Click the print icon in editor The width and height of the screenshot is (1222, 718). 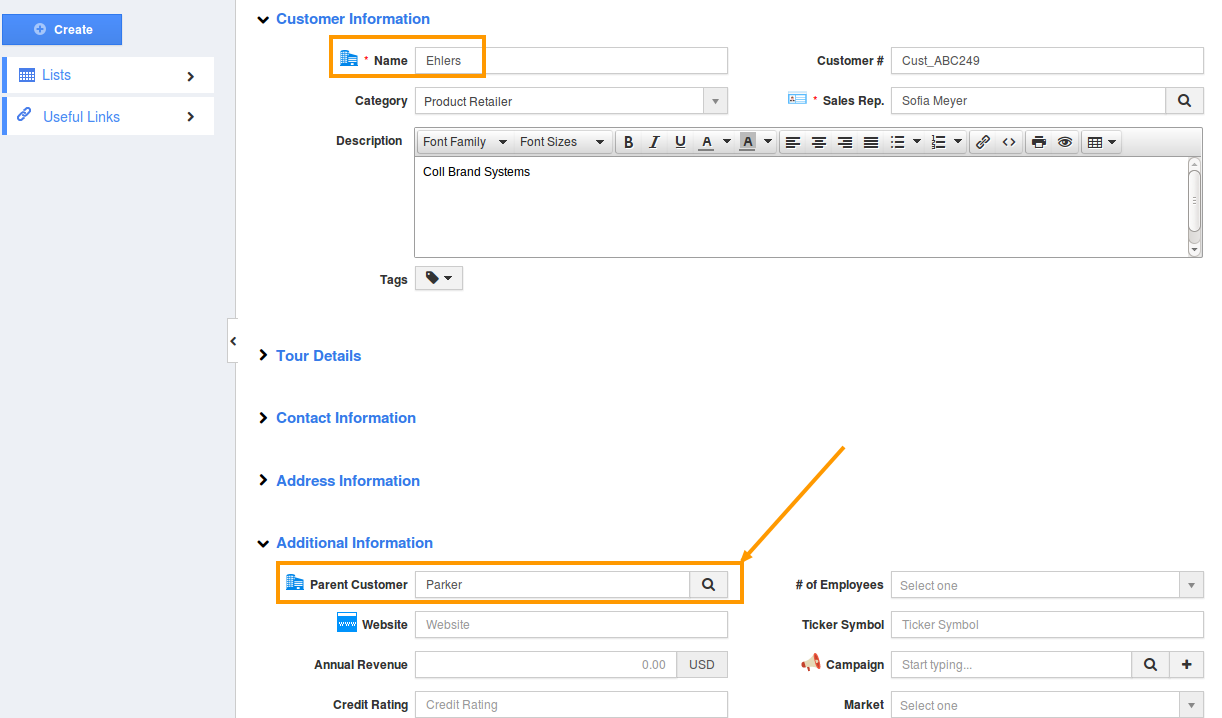[1039, 142]
